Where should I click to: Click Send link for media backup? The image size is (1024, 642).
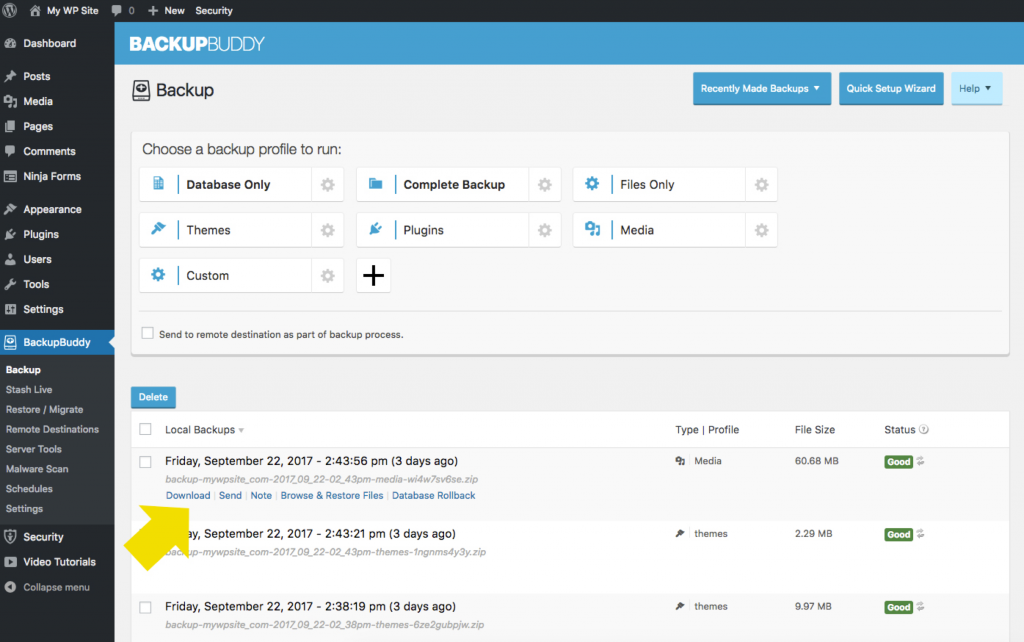[x=230, y=495]
